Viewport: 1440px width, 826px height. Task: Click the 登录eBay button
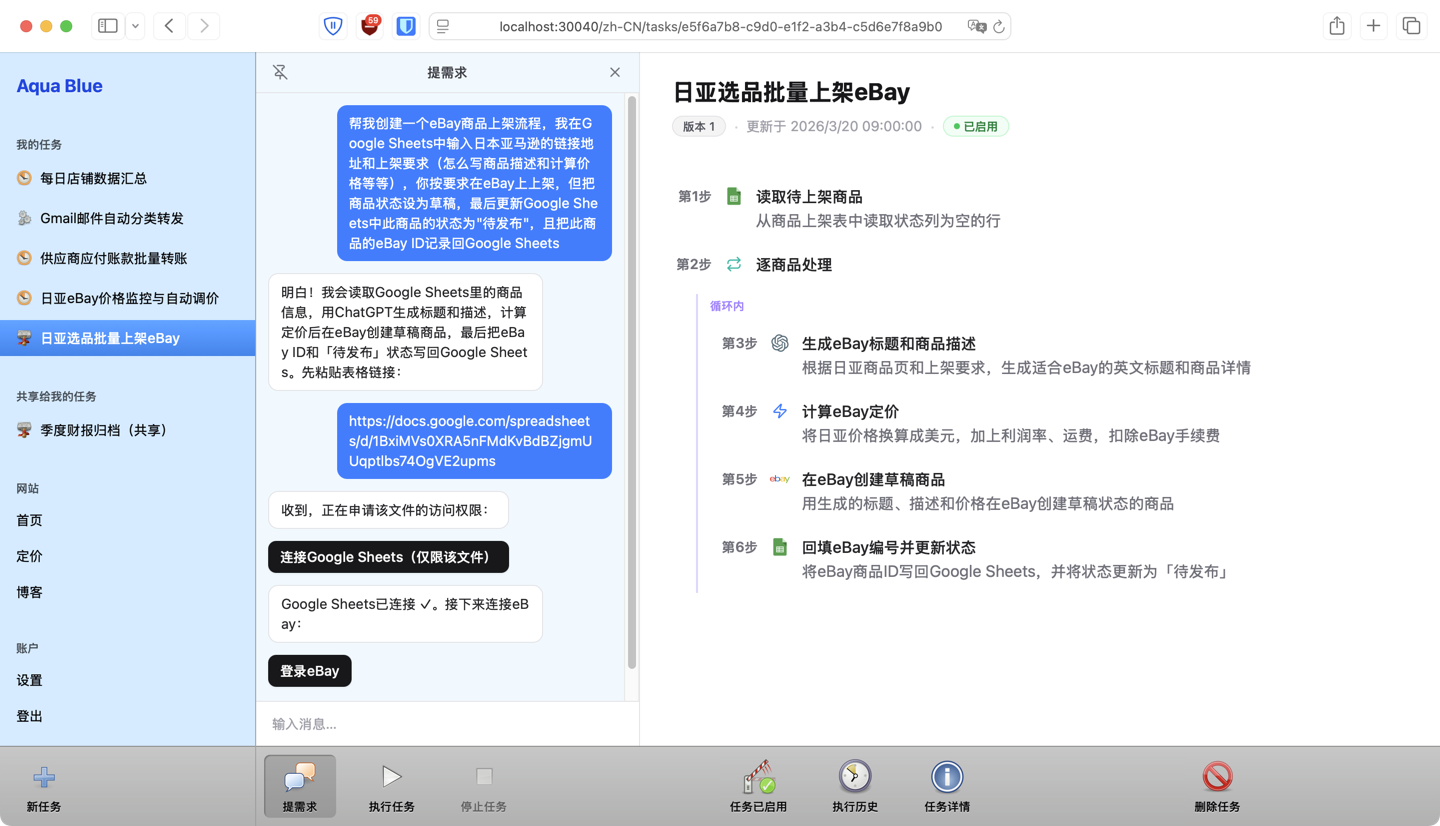[309, 670]
